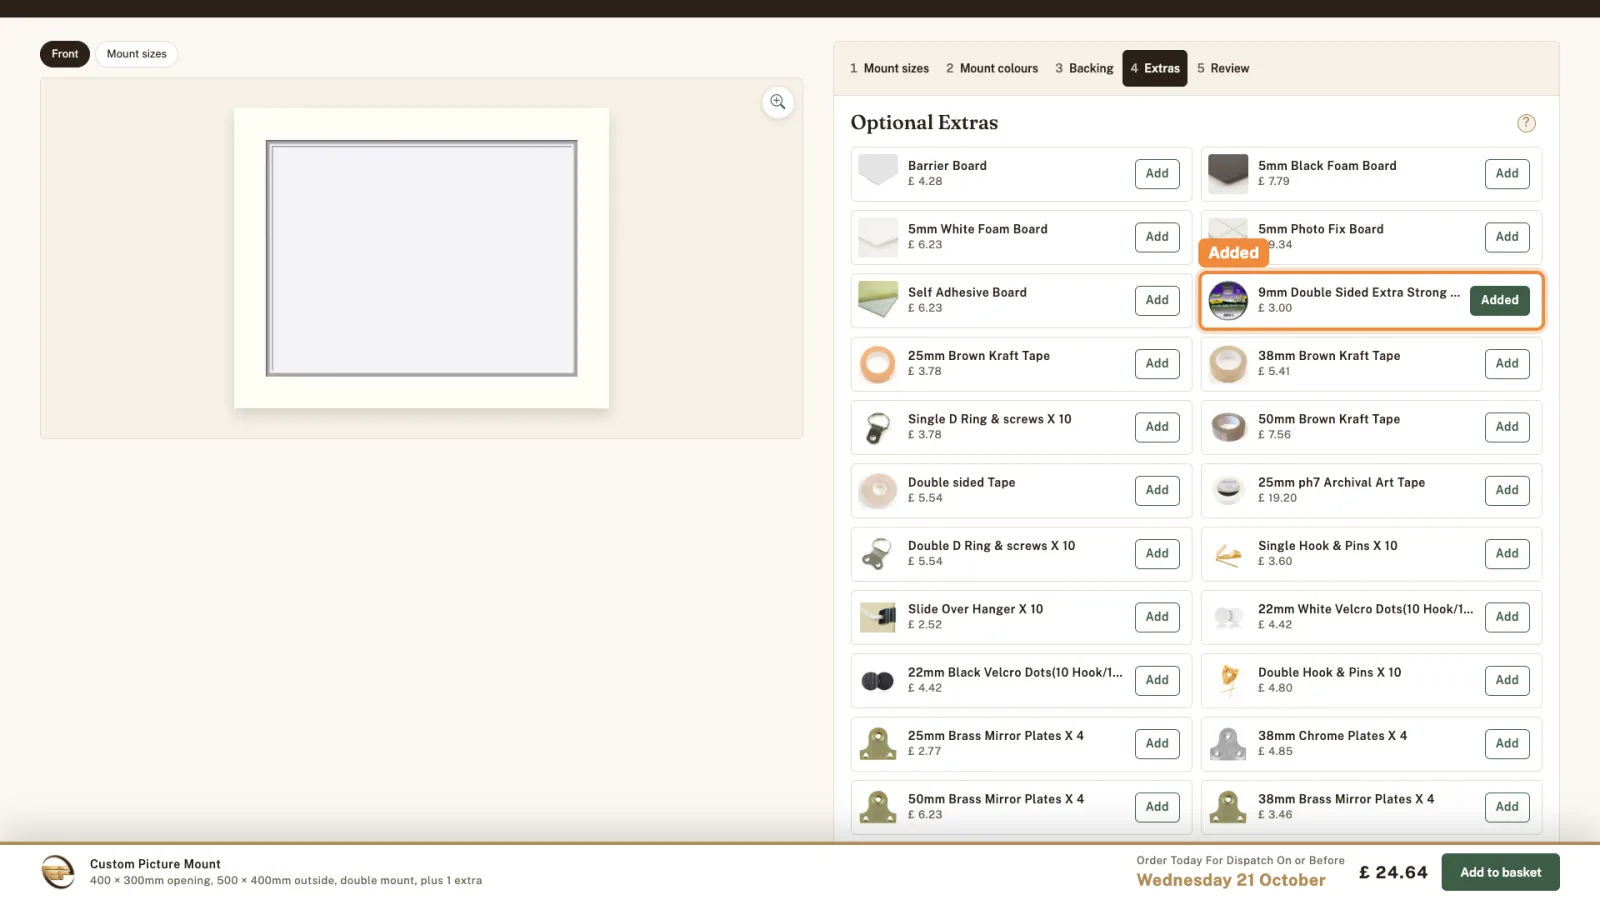Click the Slide Over Hanger image

pos(878,617)
